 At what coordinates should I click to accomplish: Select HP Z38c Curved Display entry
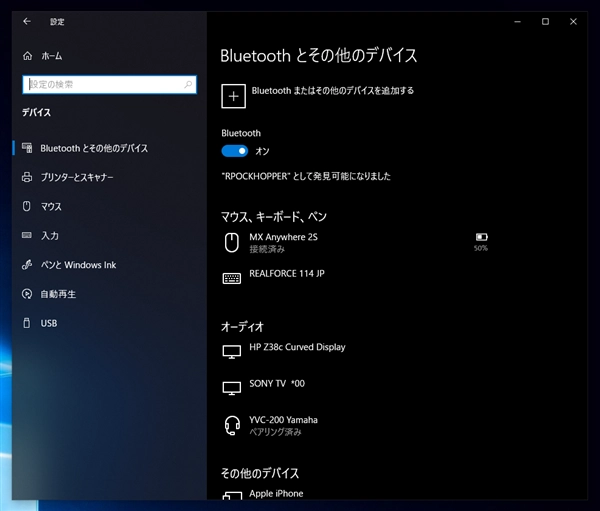297,347
